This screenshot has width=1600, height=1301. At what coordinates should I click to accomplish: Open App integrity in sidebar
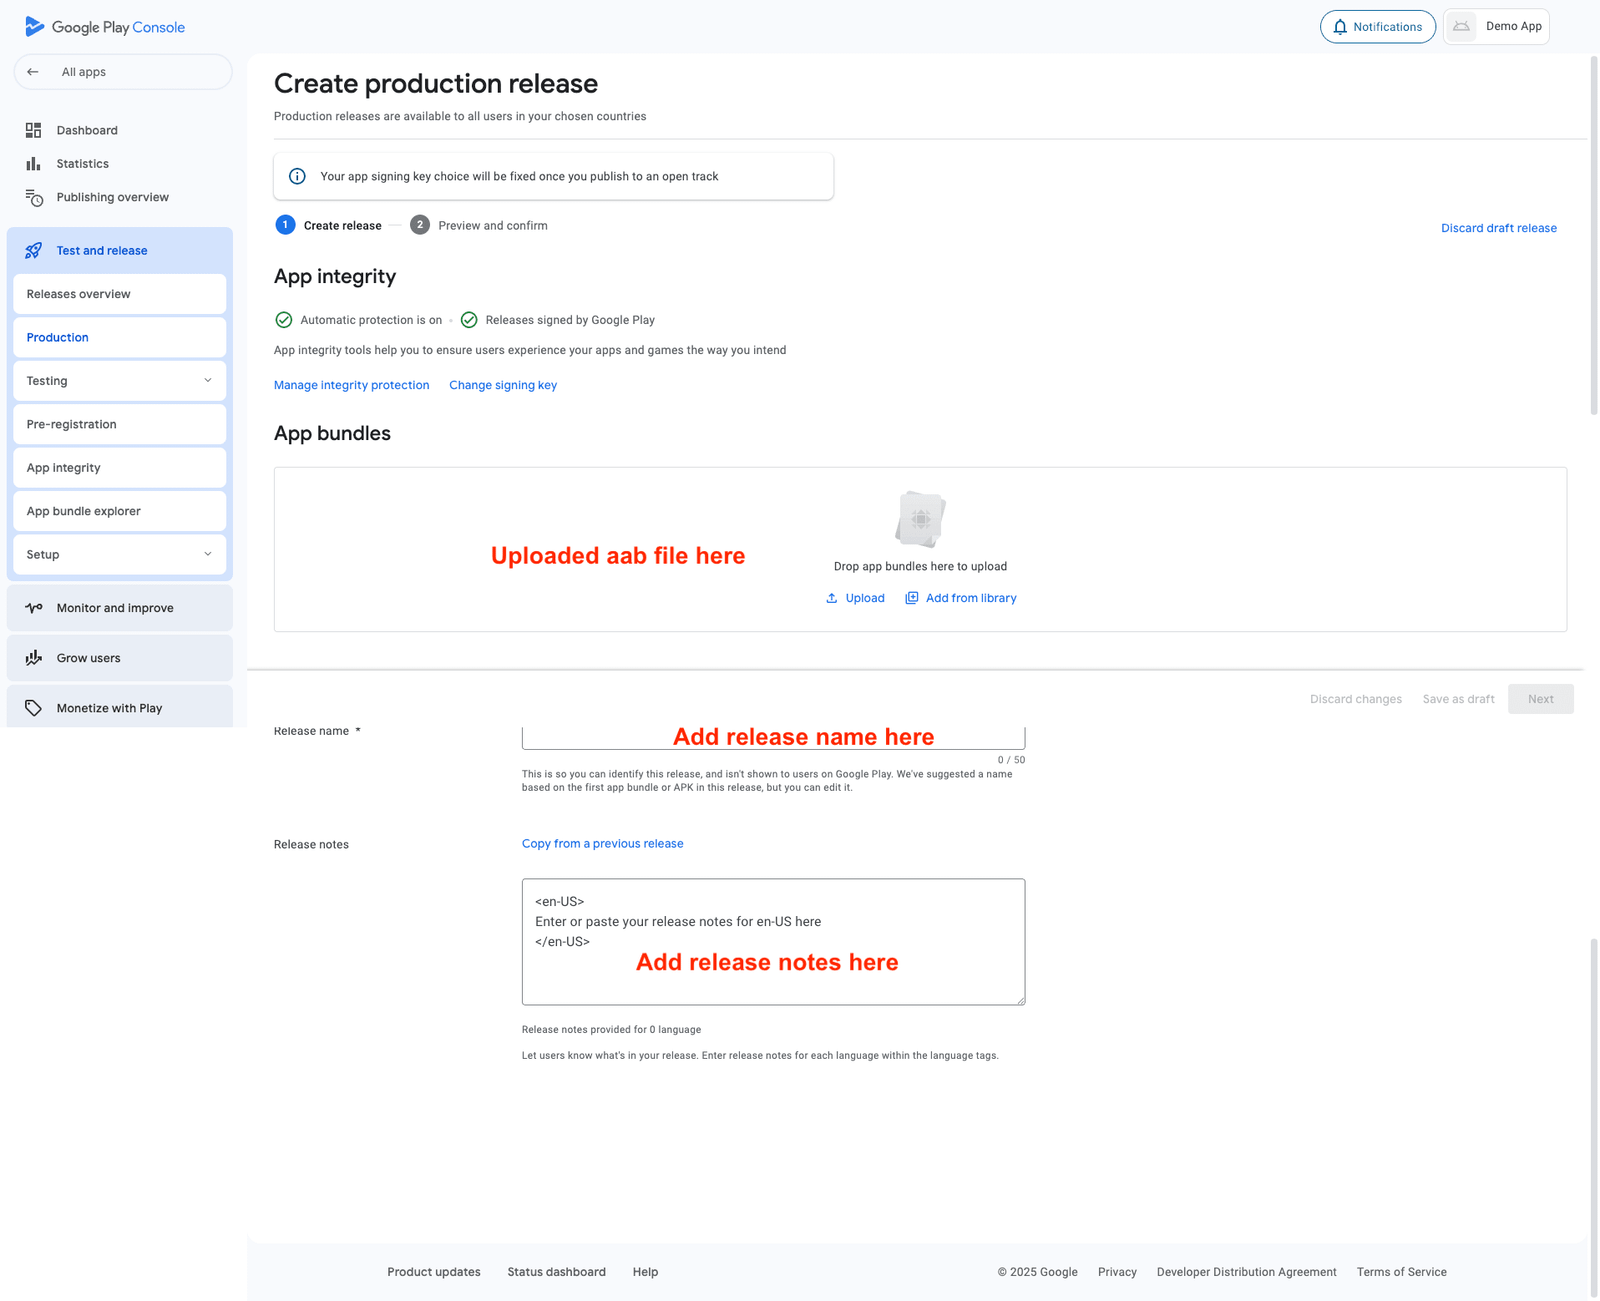120,468
